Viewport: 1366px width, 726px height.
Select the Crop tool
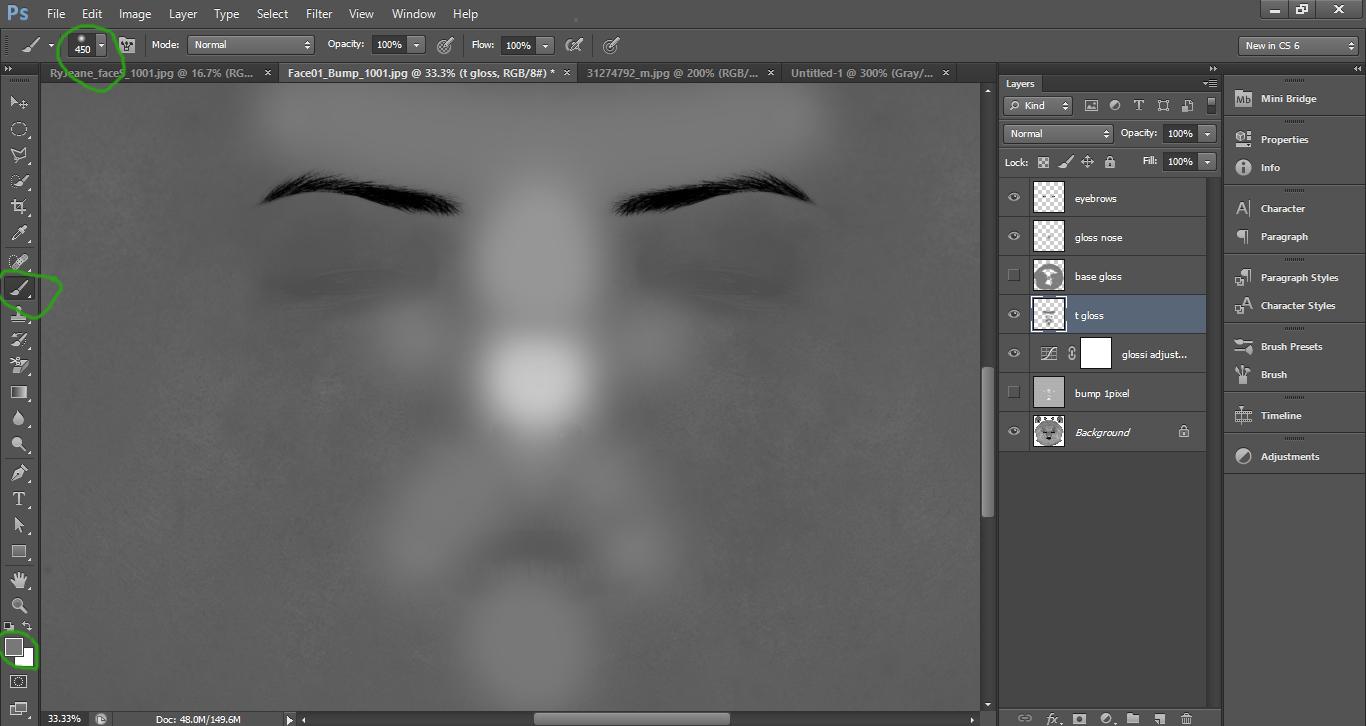[18, 207]
